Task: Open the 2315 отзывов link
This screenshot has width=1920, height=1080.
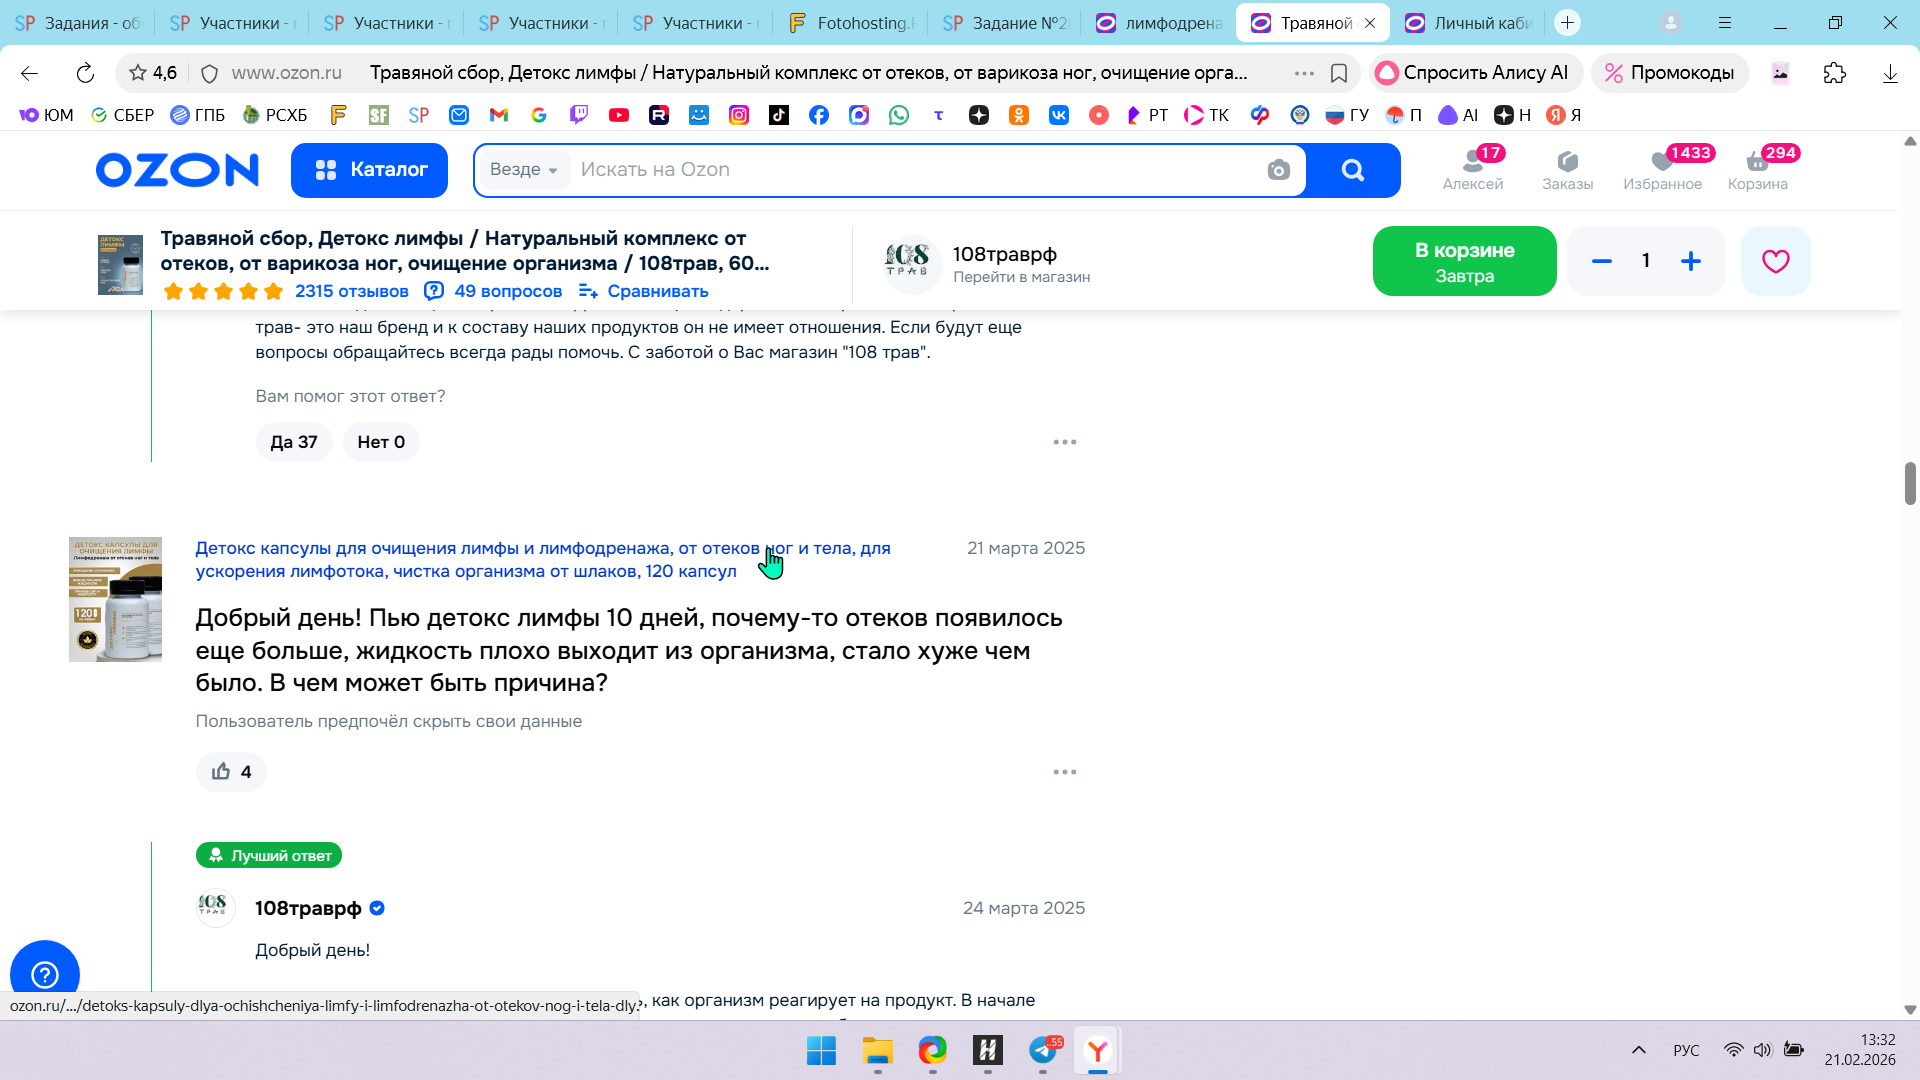Action: coord(351,291)
